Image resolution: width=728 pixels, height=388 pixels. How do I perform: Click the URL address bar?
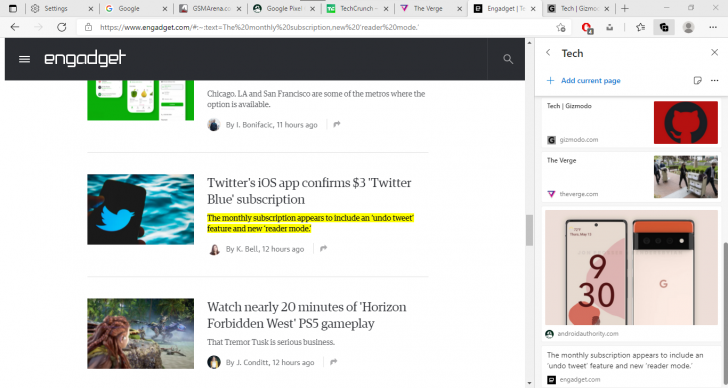(x=325, y=27)
